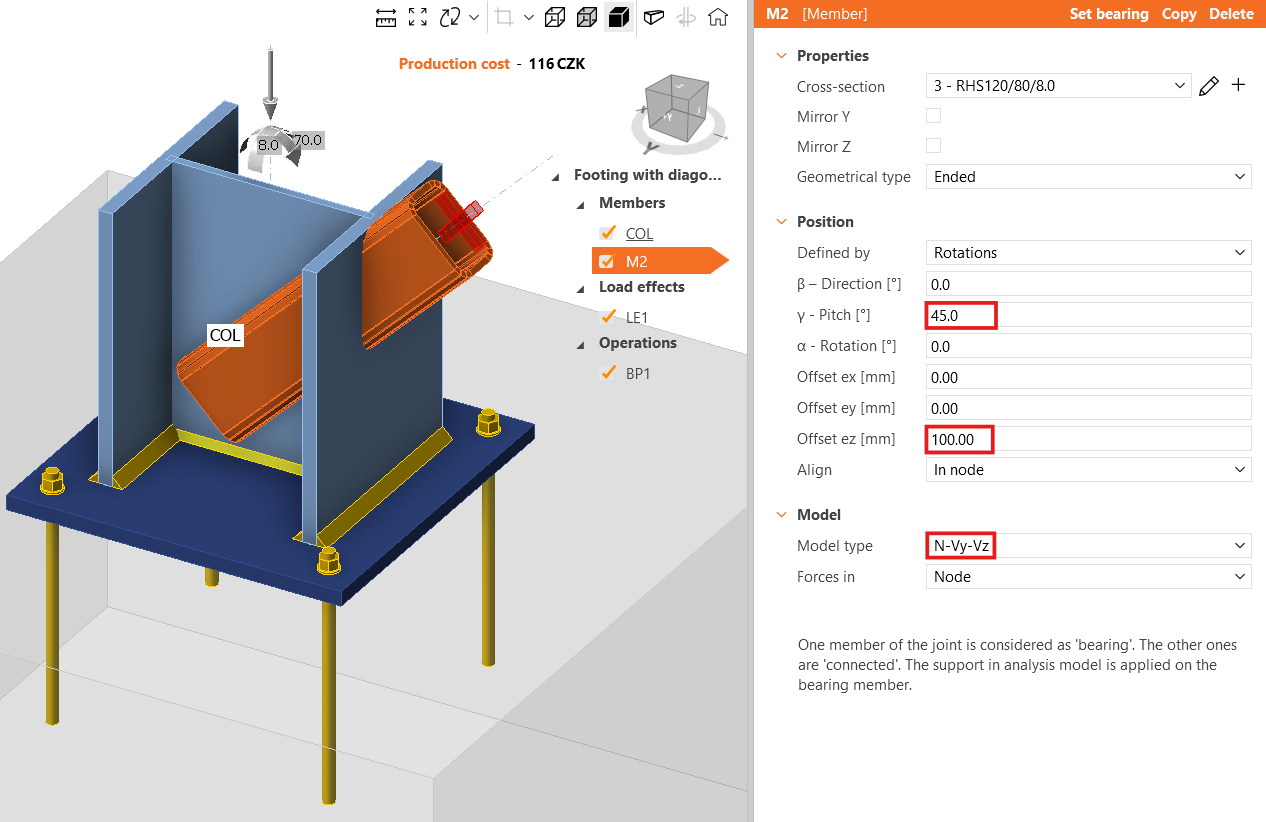Switch to transparent display mode

coord(586,17)
